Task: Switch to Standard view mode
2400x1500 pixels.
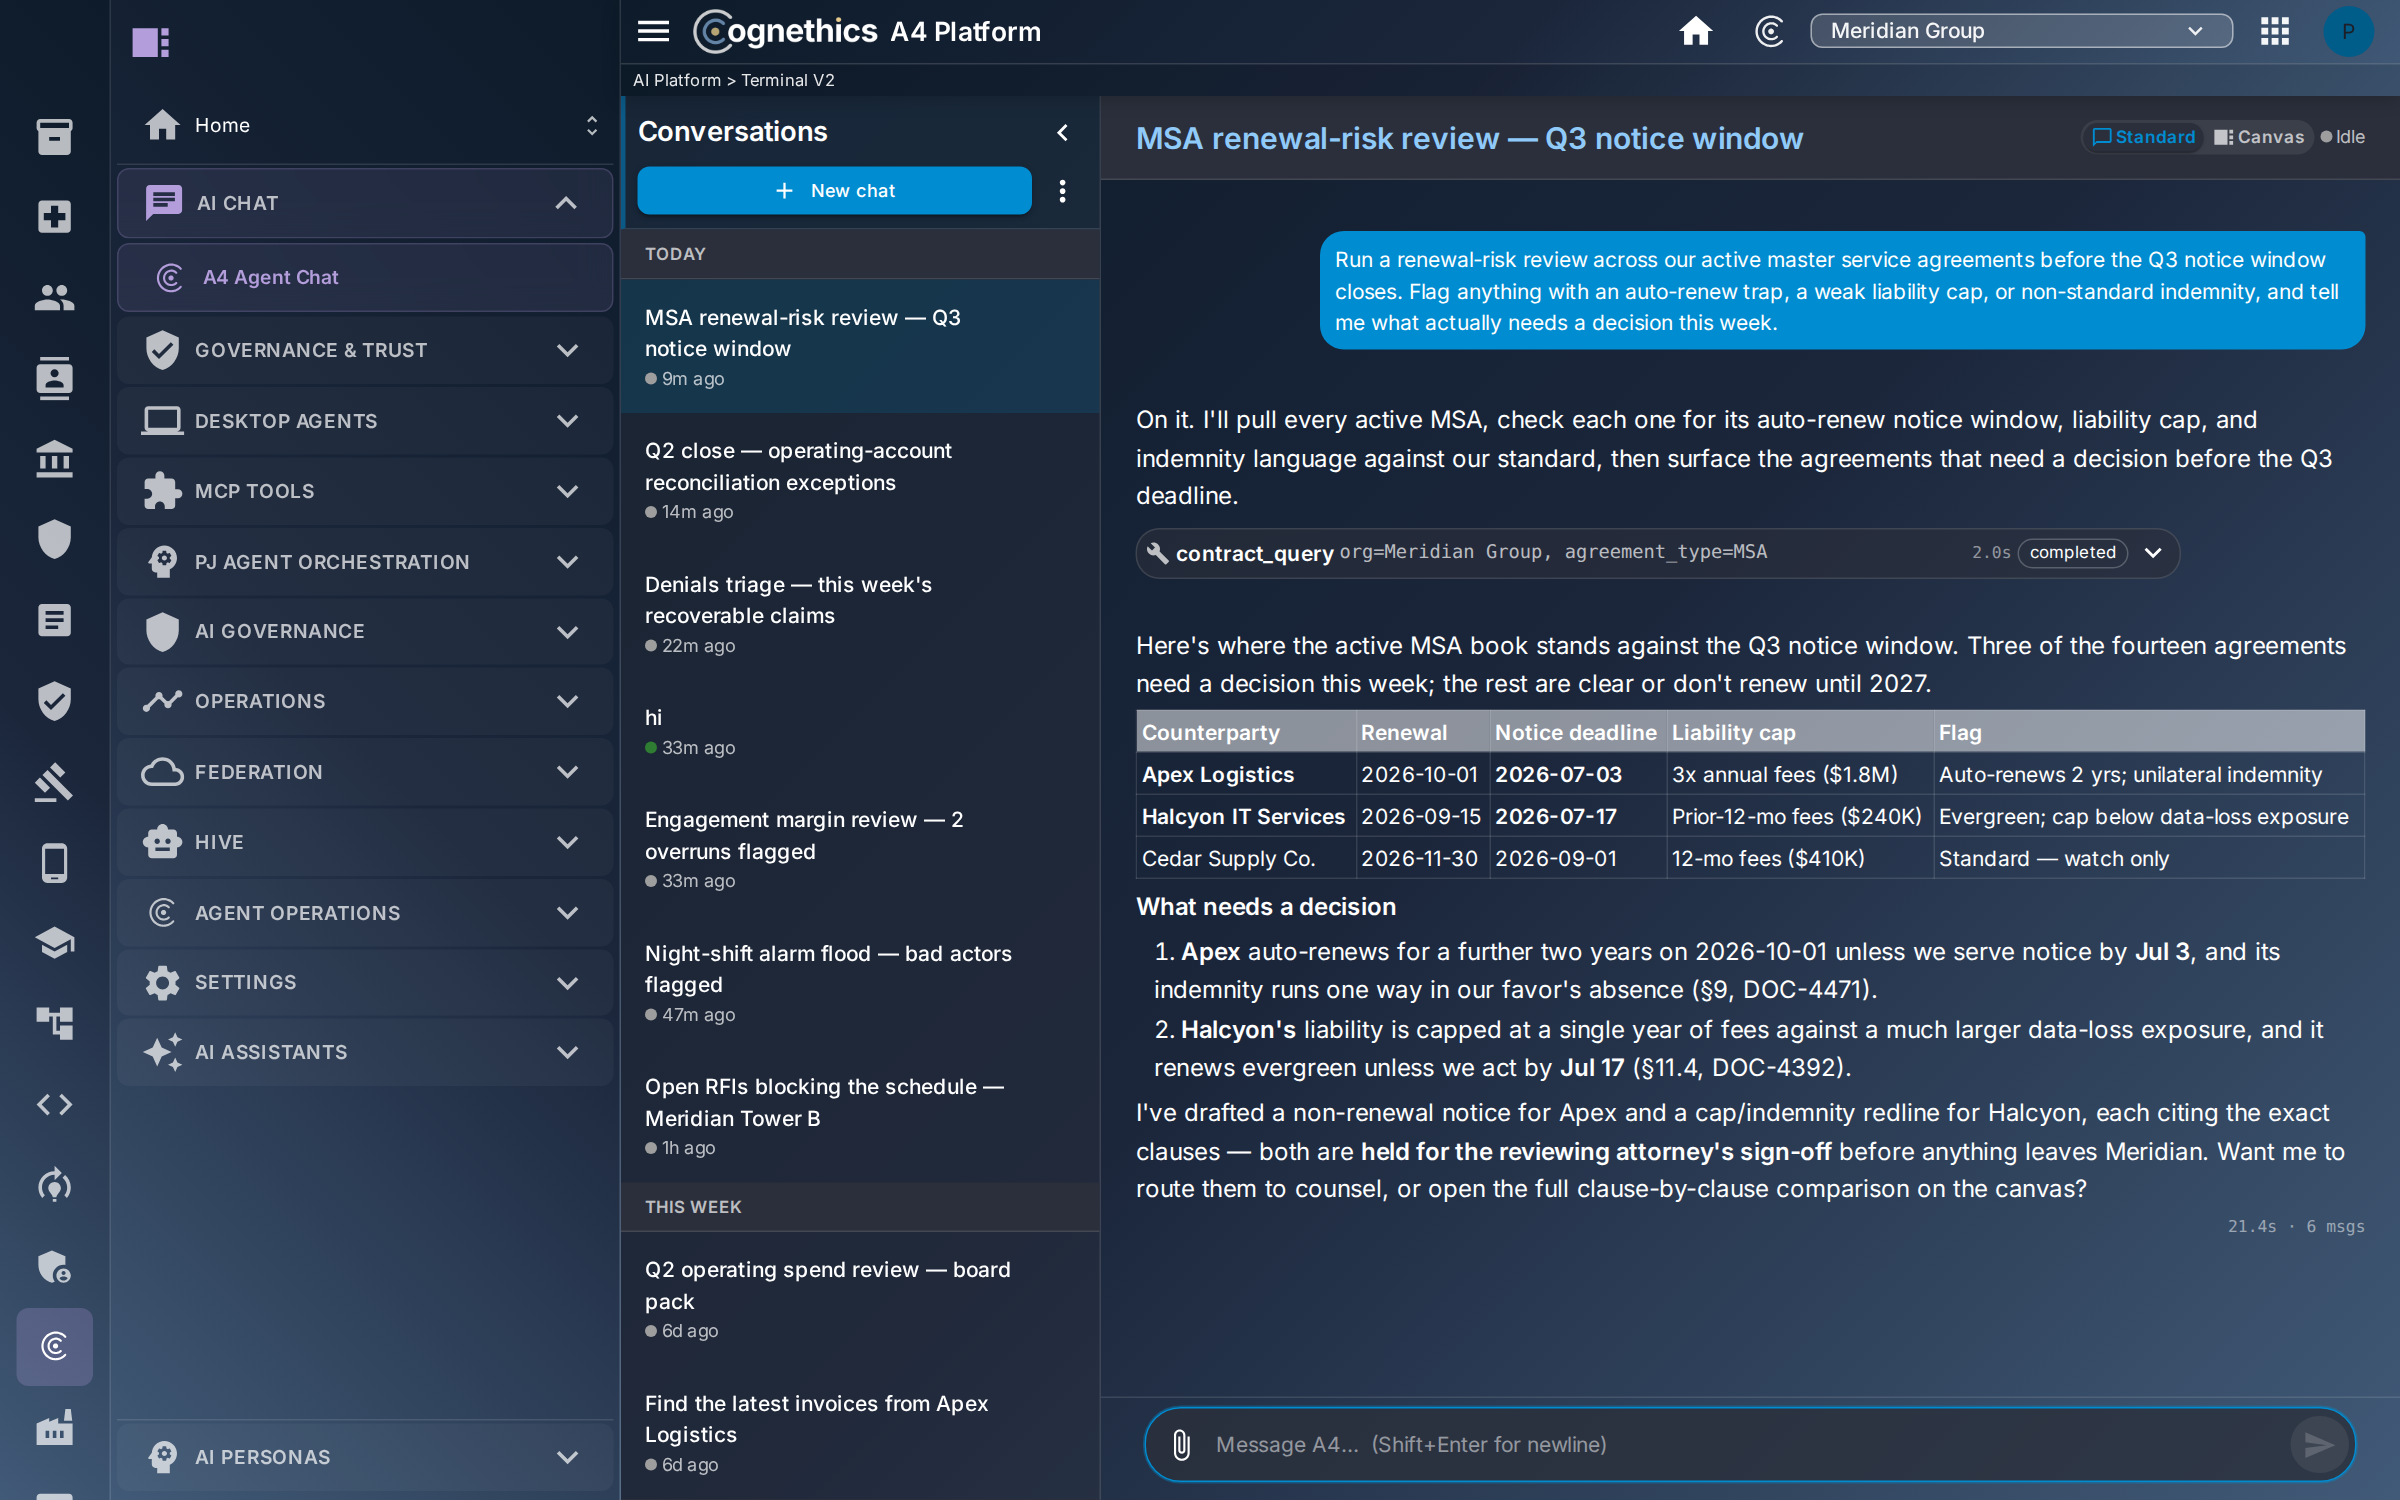Action: point(2143,137)
